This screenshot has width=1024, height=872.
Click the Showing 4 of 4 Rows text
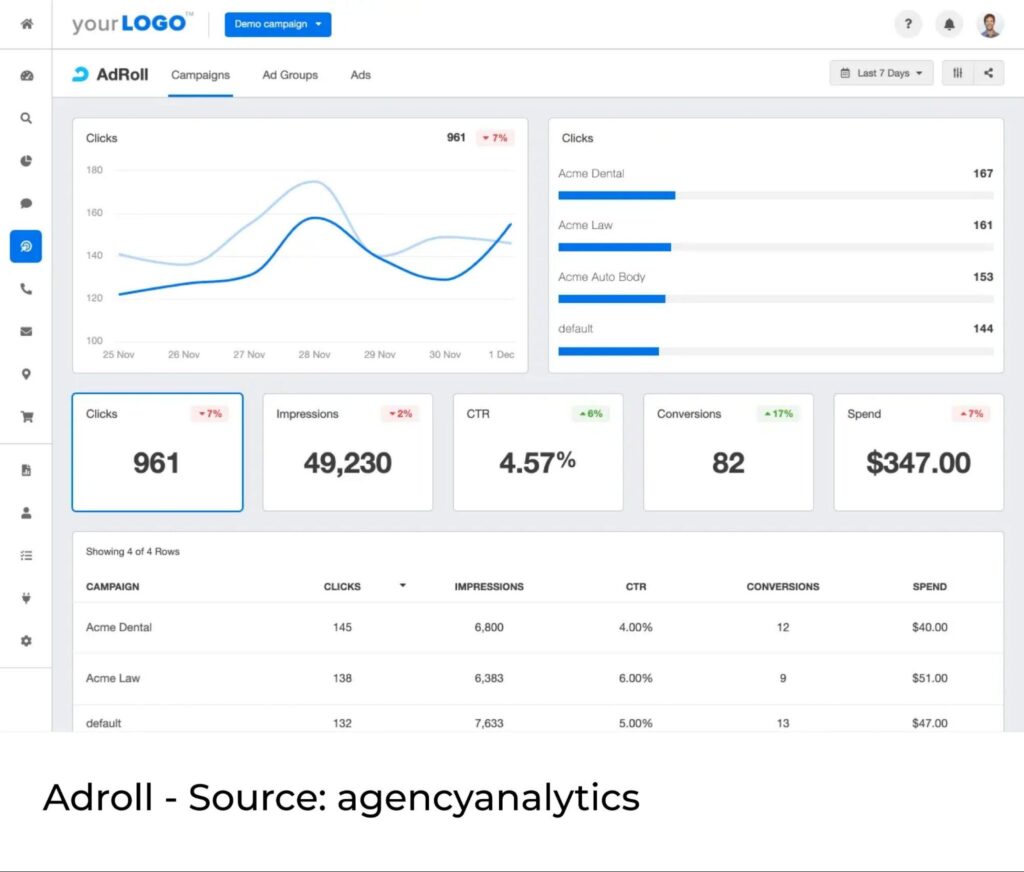click(133, 551)
